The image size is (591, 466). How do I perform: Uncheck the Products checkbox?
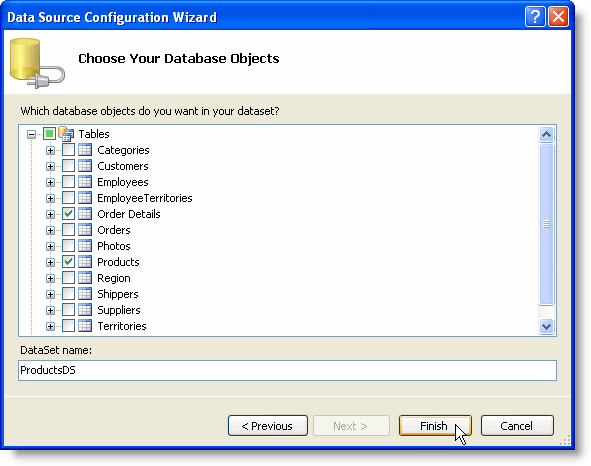coord(68,262)
